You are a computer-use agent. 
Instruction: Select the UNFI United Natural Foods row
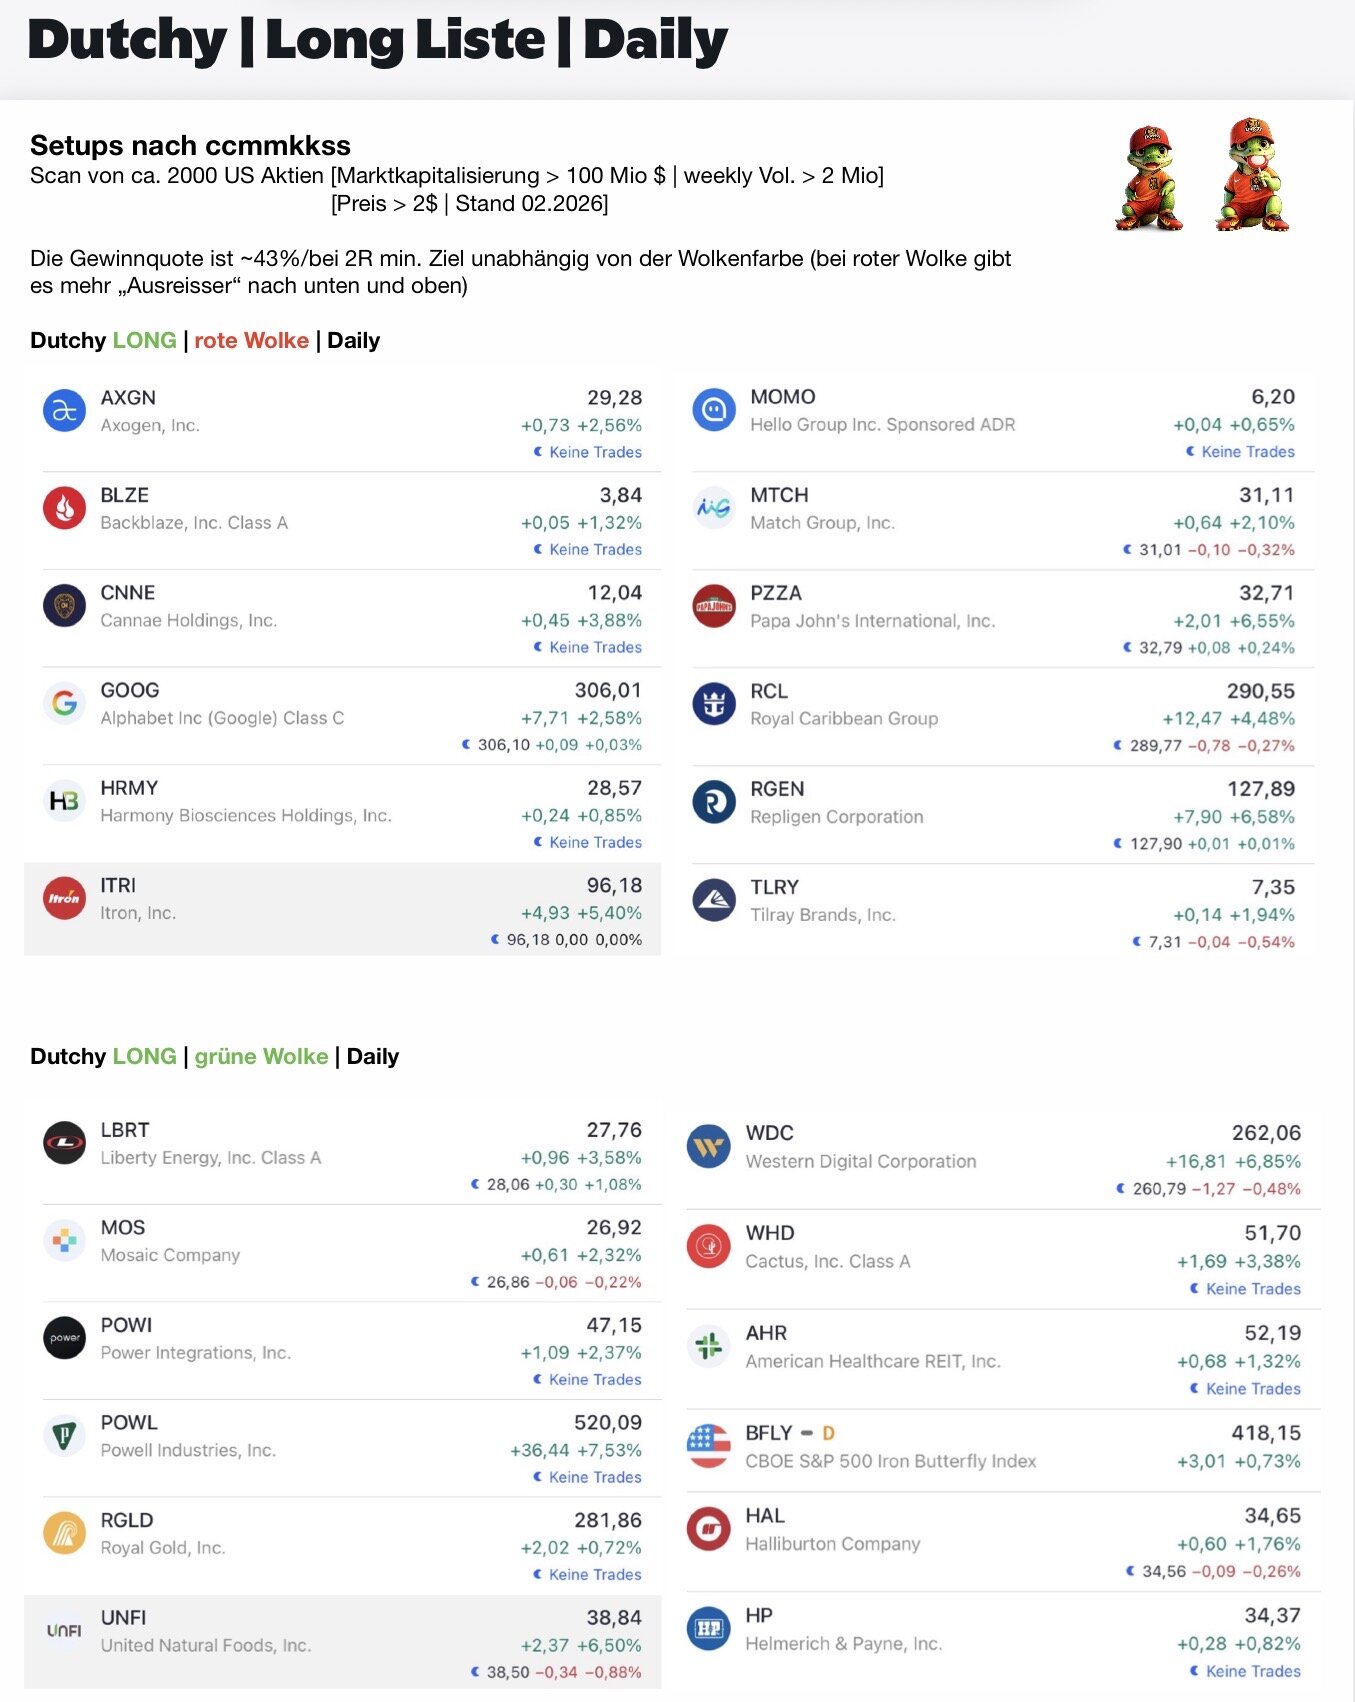pyautogui.click(x=342, y=1642)
